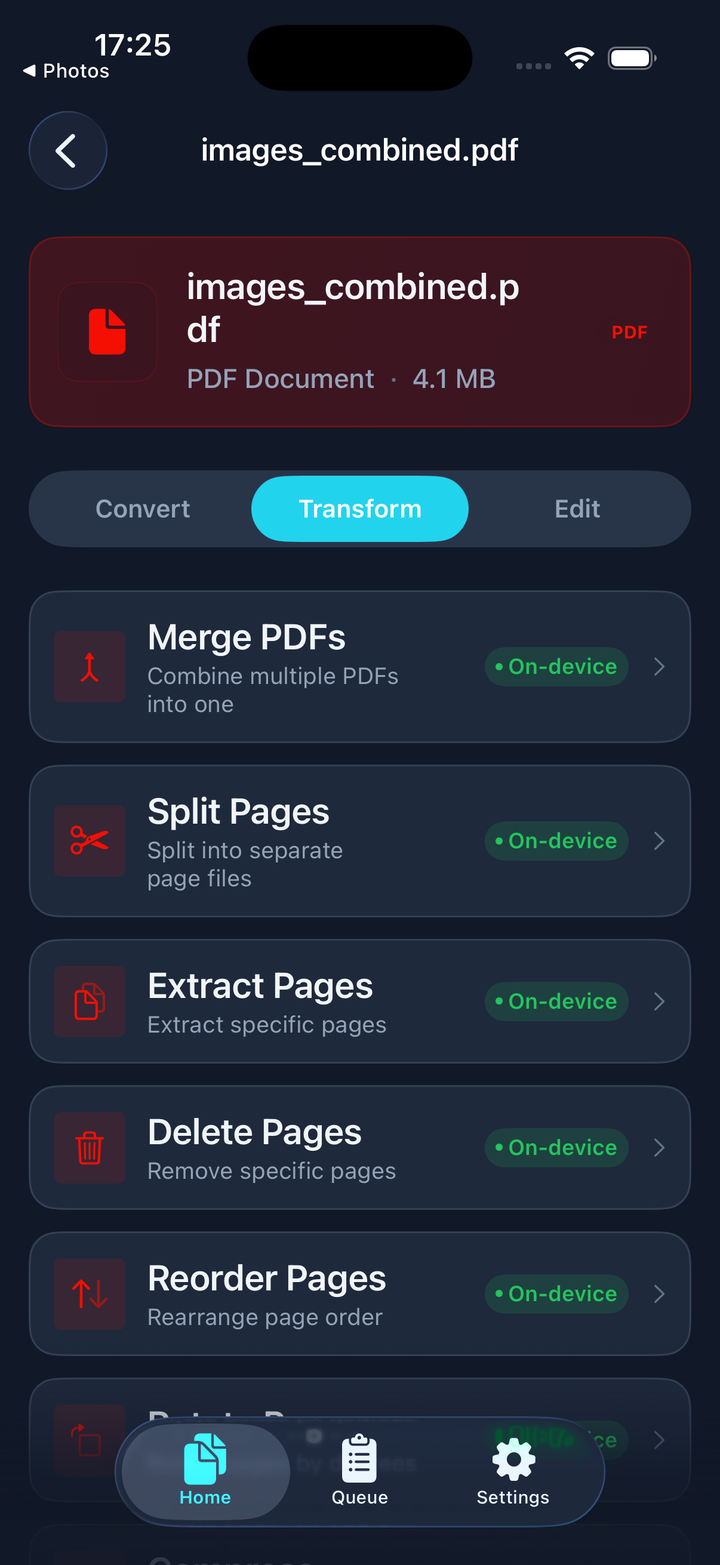Viewport: 720px width, 1565px height.
Task: Open Reorder Pages via its chevron
Action: coord(659,1294)
